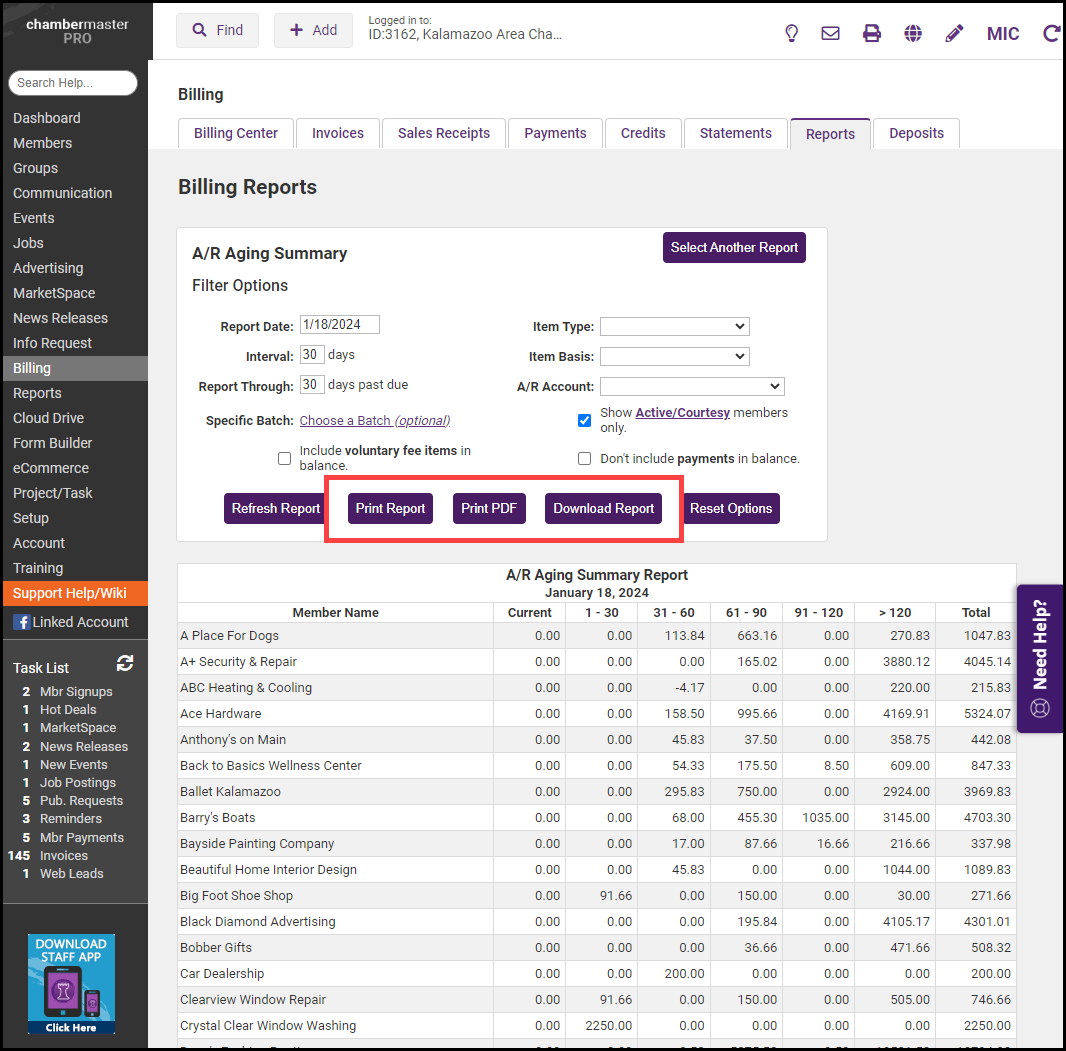Click the pencil edit icon
This screenshot has height=1051, width=1066.
[954, 33]
